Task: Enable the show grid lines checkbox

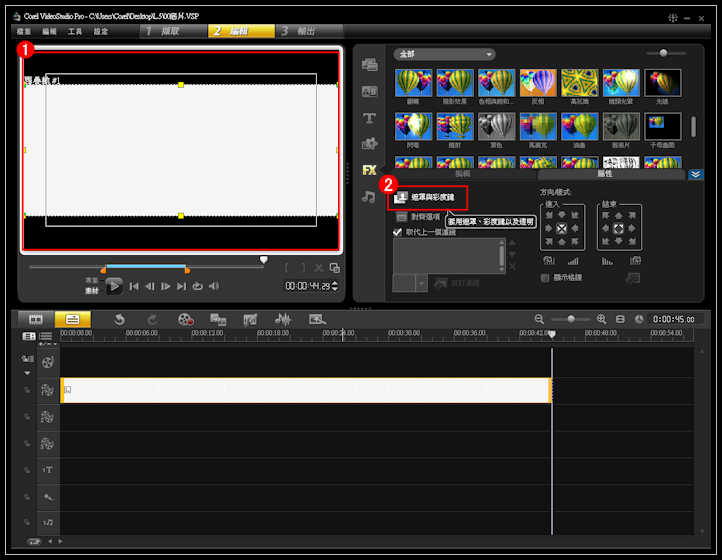Action: (x=545, y=278)
